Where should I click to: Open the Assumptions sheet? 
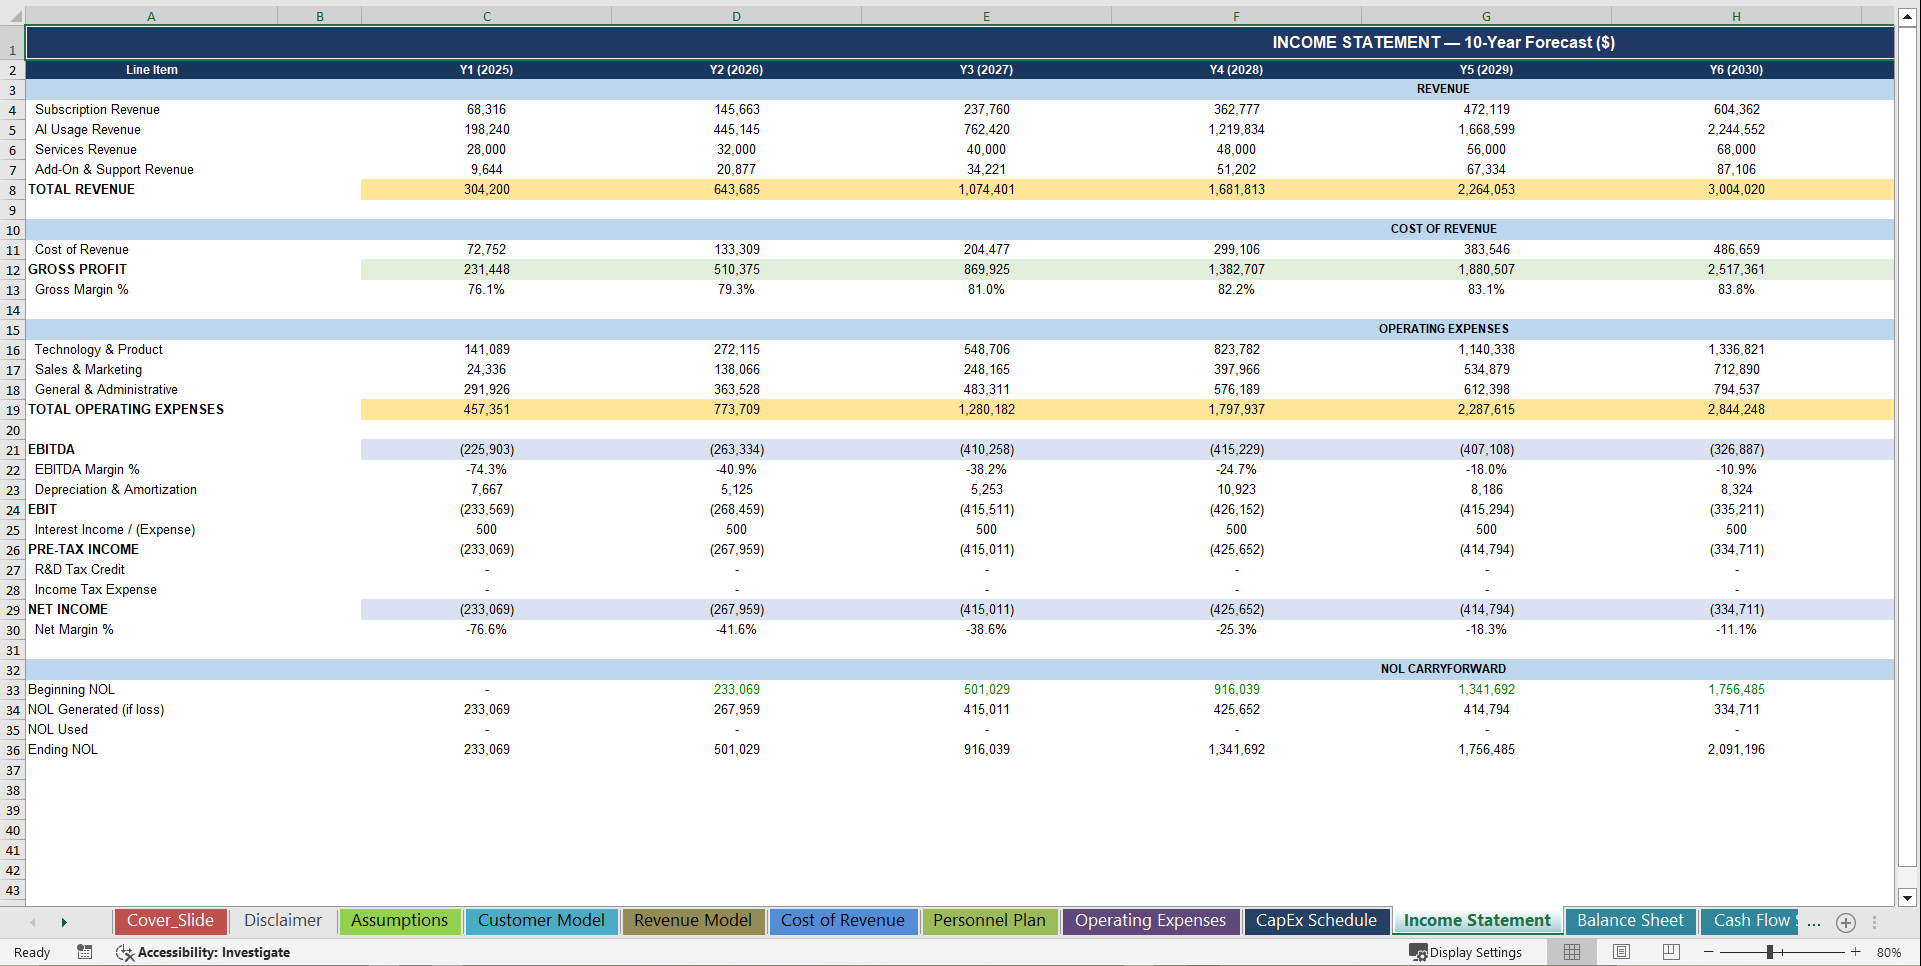[x=399, y=921]
